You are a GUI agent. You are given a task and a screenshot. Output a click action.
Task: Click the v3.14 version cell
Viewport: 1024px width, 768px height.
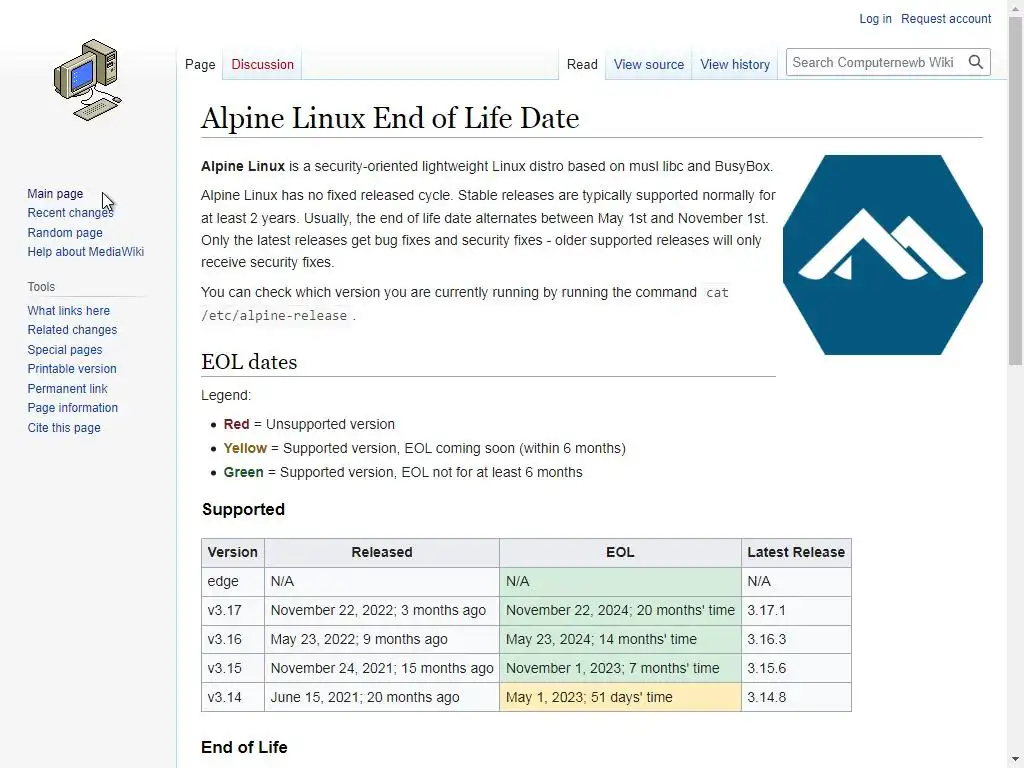[232, 697]
